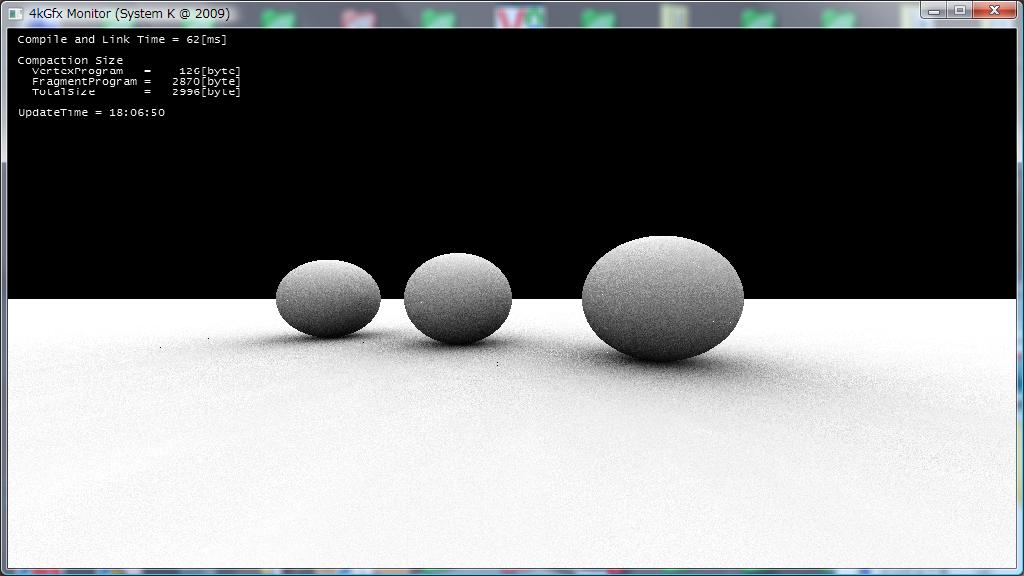Click the 18:06:50 timestamp value
This screenshot has height=576, width=1024.
137,112
